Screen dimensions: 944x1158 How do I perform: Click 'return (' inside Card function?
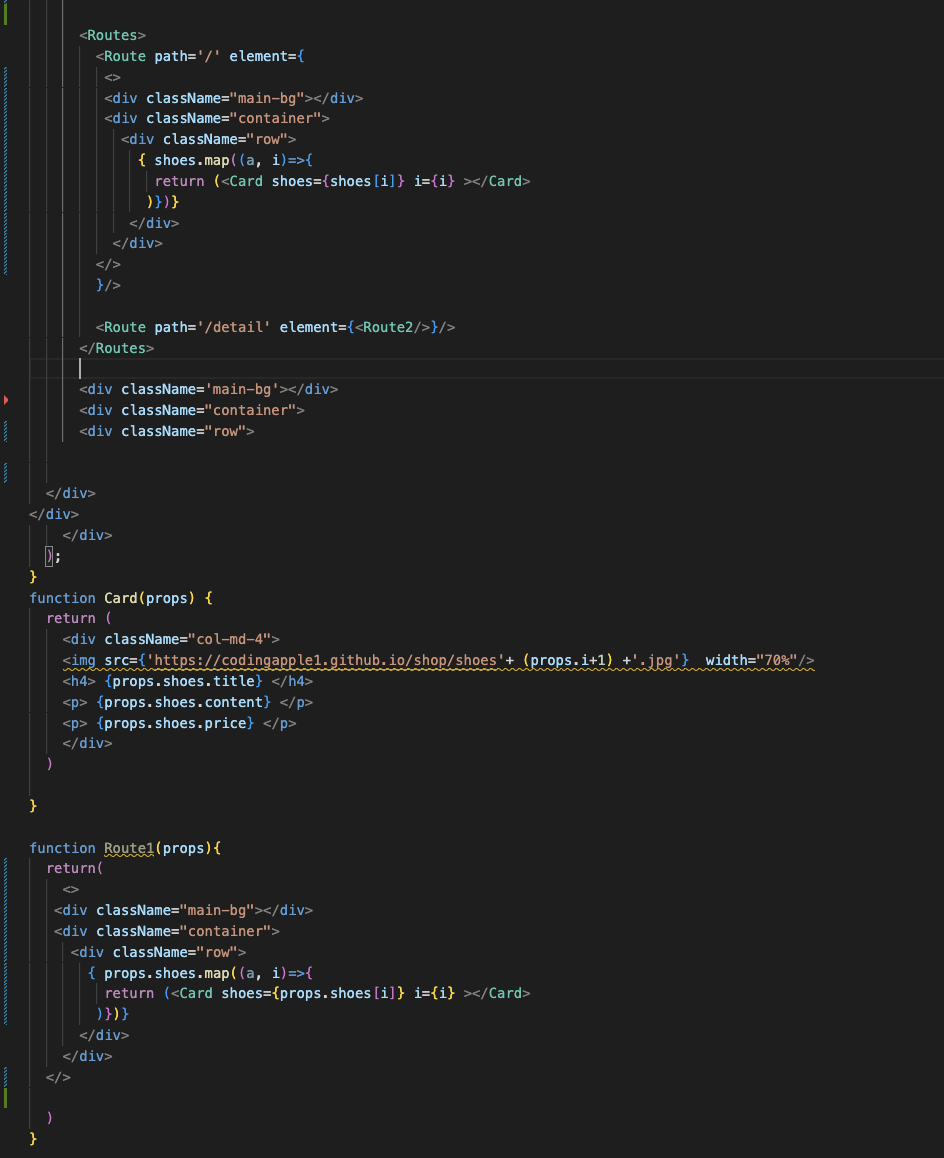click(79, 619)
